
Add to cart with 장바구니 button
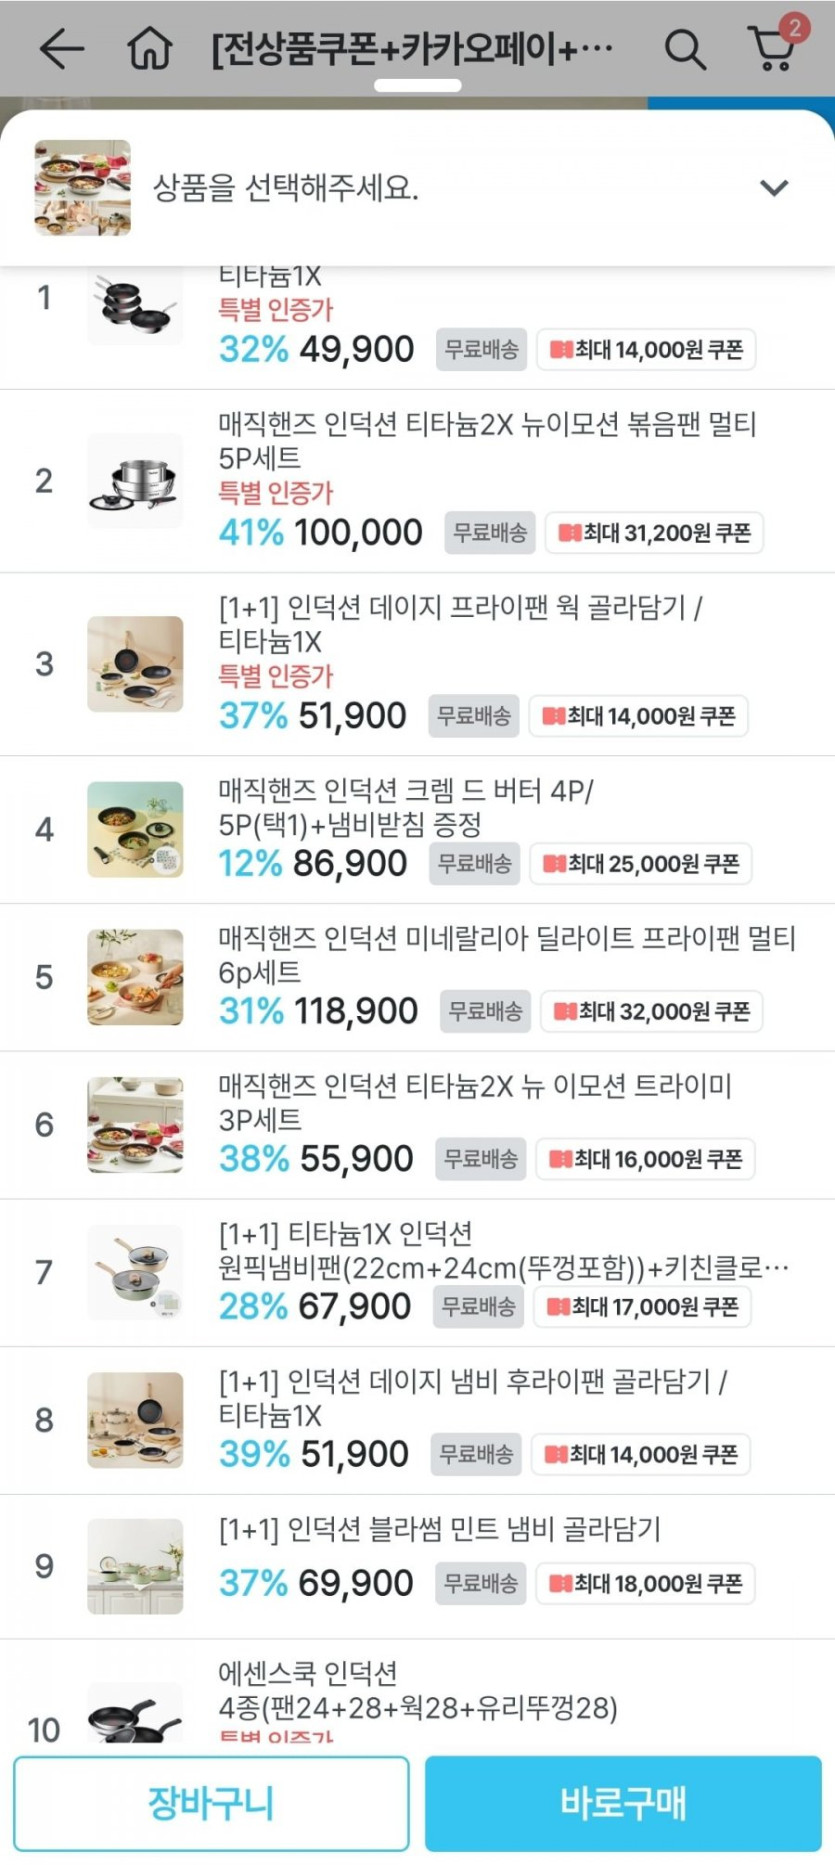211,1803
